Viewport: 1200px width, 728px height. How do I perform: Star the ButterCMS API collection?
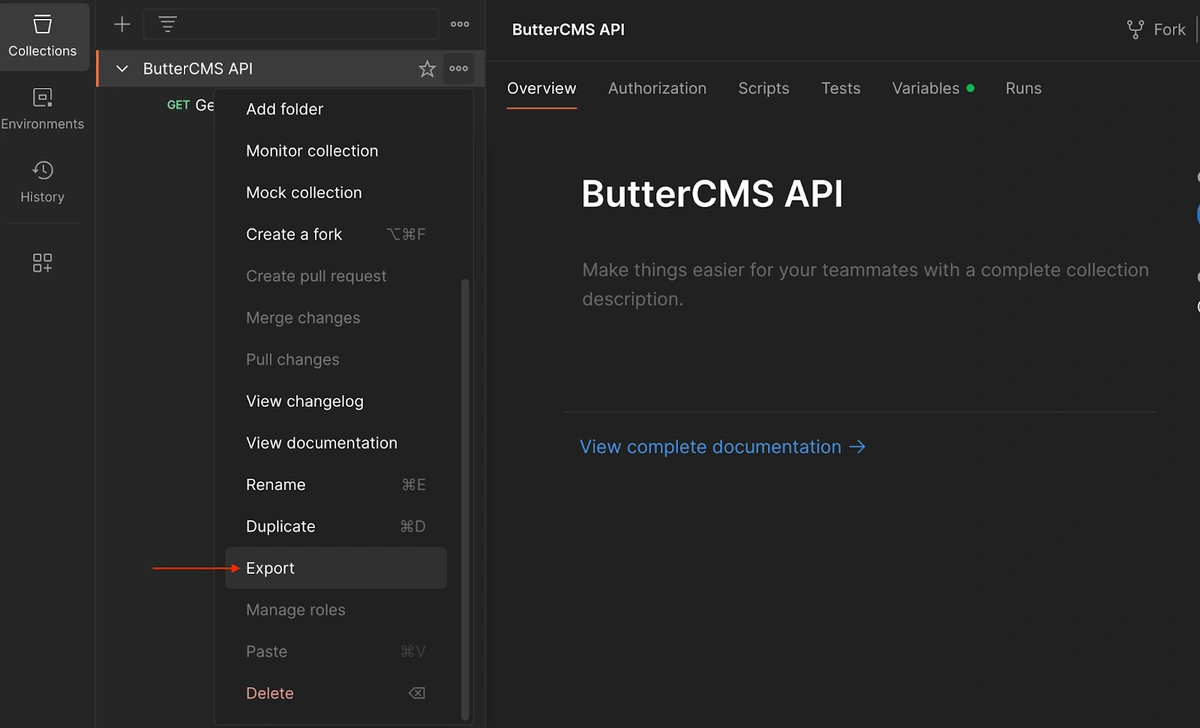click(x=427, y=69)
